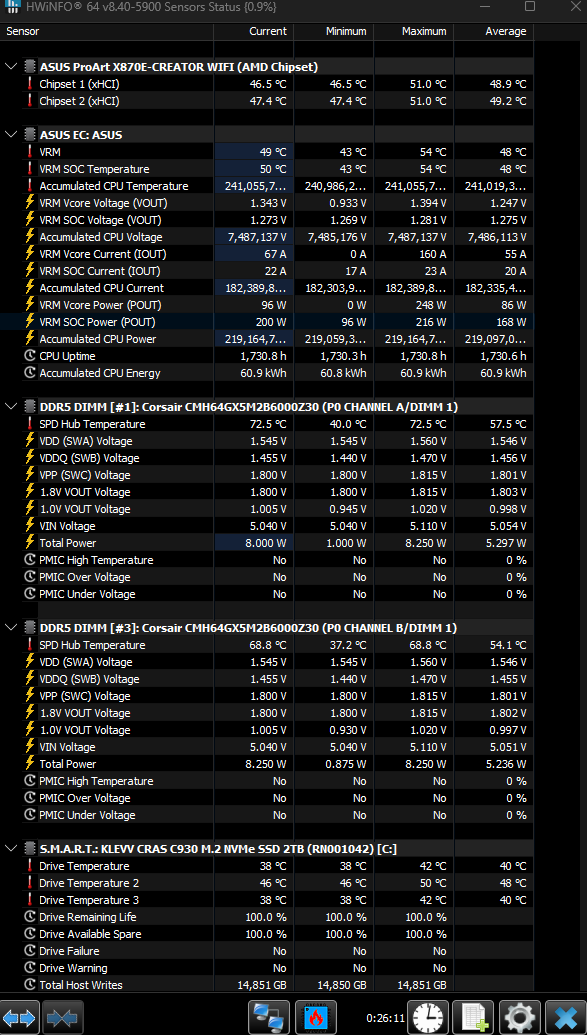Click the Sensor column header
This screenshot has height=1035, width=587.
[x=107, y=31]
